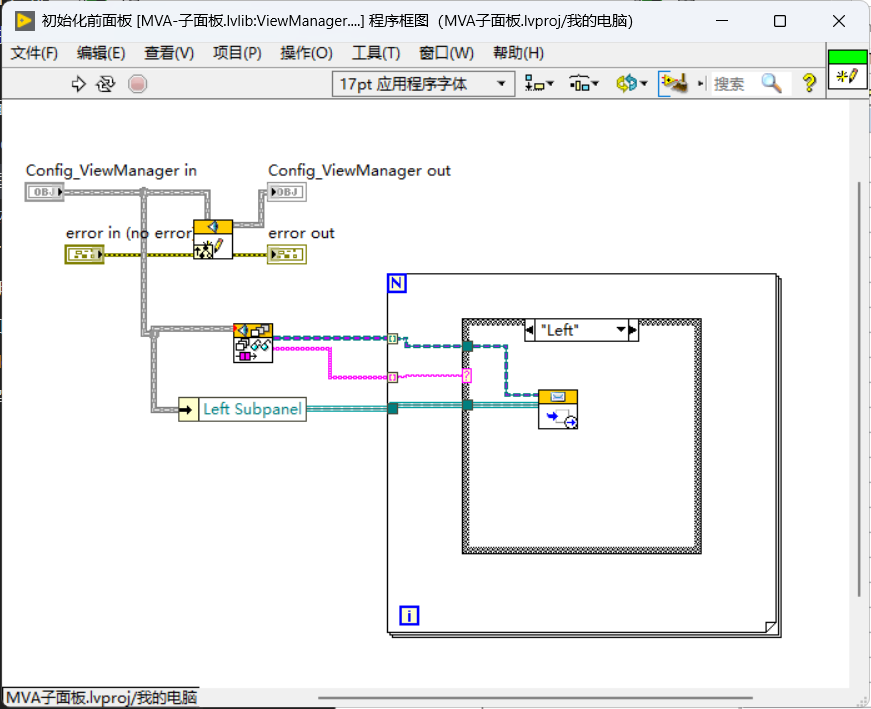Click the loop iteration i terminal
This screenshot has height=709, width=871.
(409, 616)
